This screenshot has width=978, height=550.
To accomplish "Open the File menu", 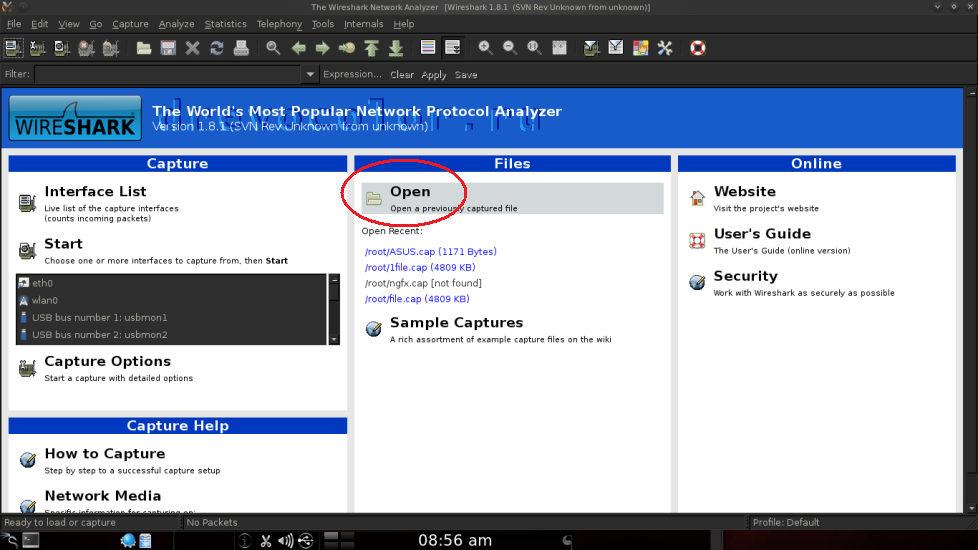I will coord(14,24).
